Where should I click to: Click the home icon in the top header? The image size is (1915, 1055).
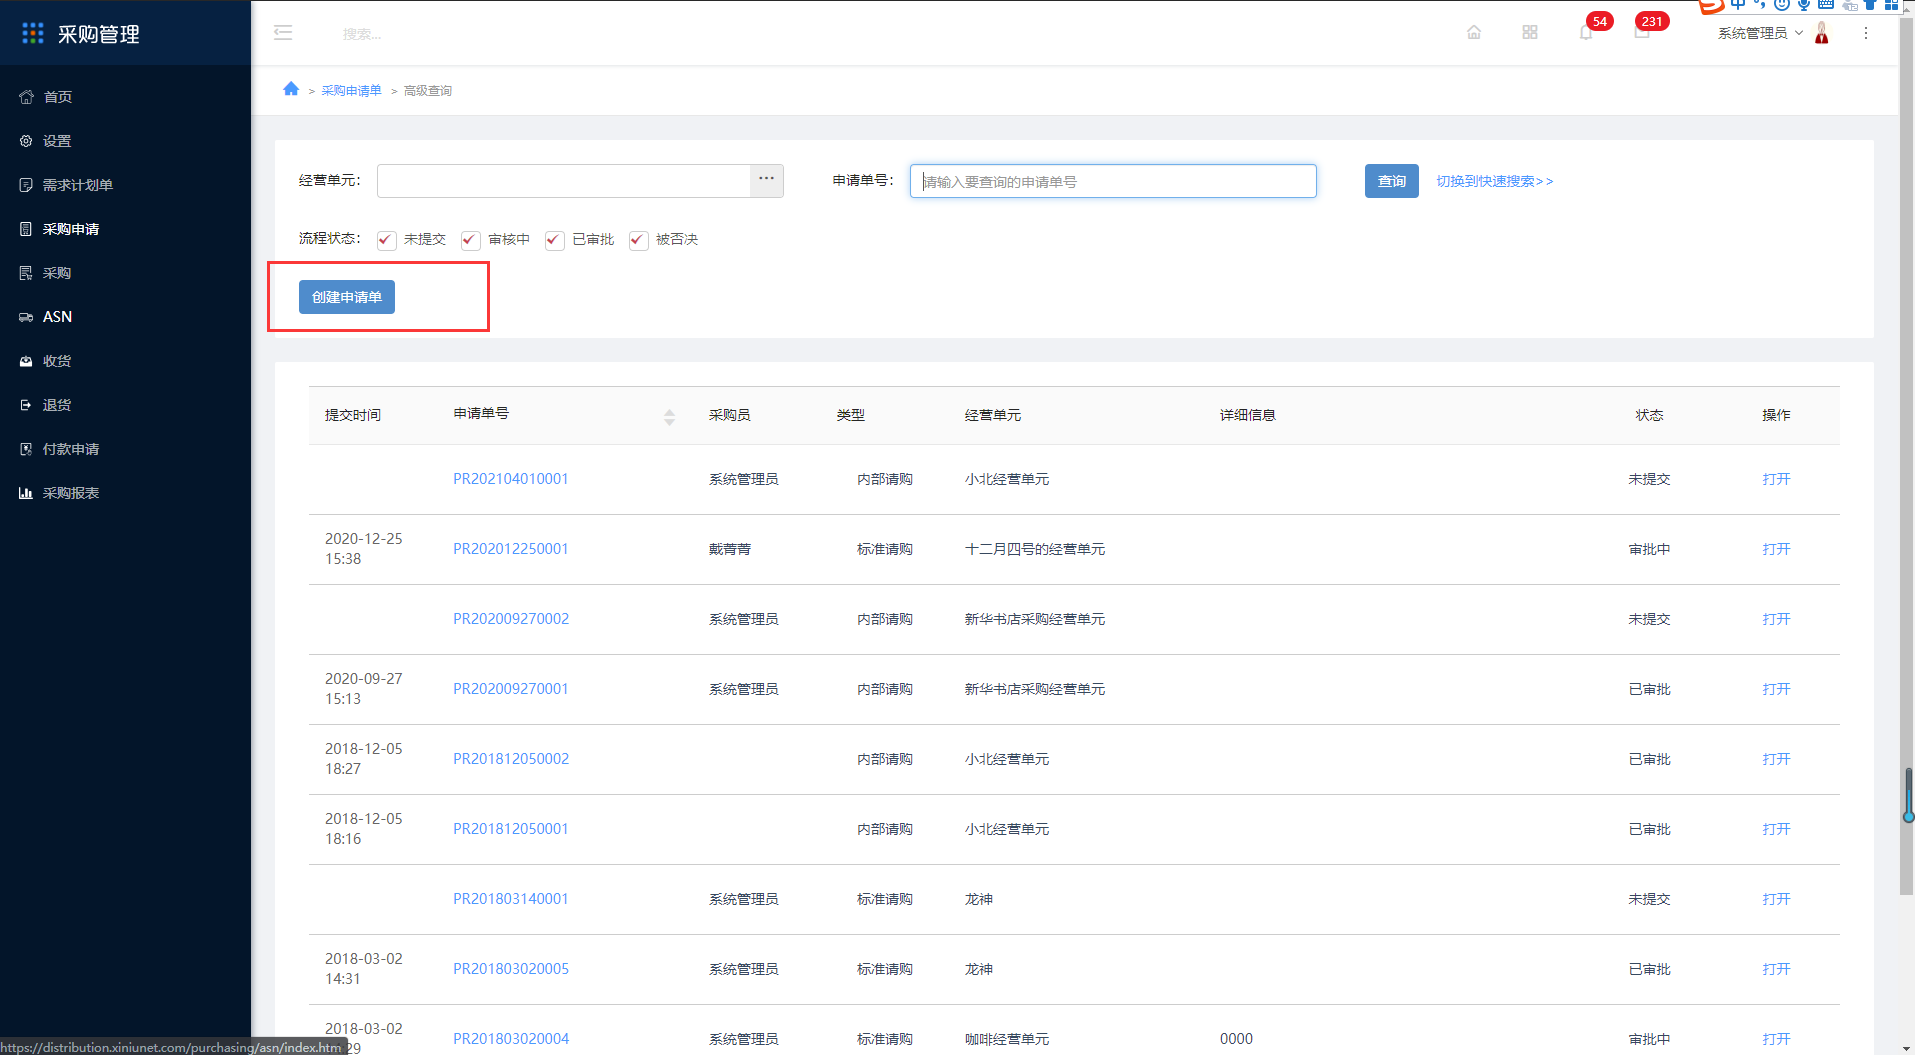(1474, 33)
